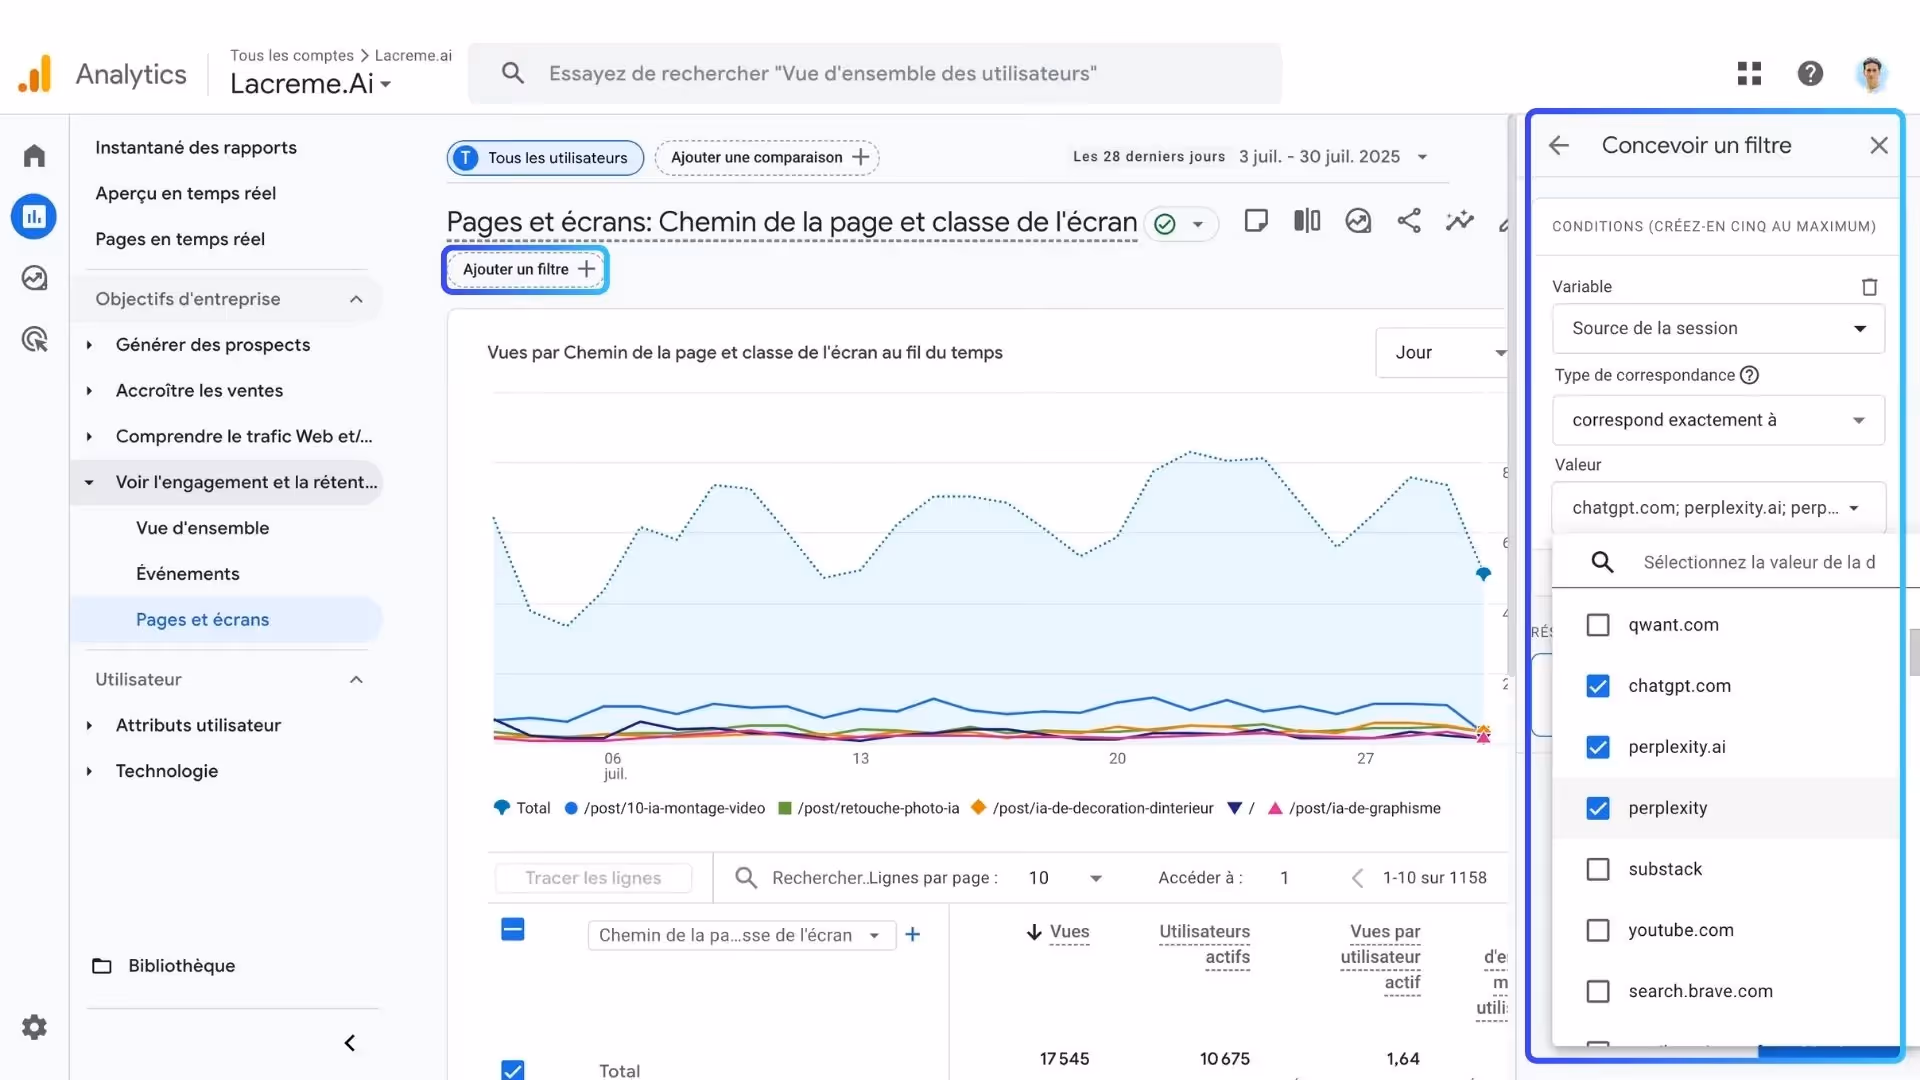1920x1080 pixels.
Task: Open the Google apps grid icon
Action: coord(1749,73)
